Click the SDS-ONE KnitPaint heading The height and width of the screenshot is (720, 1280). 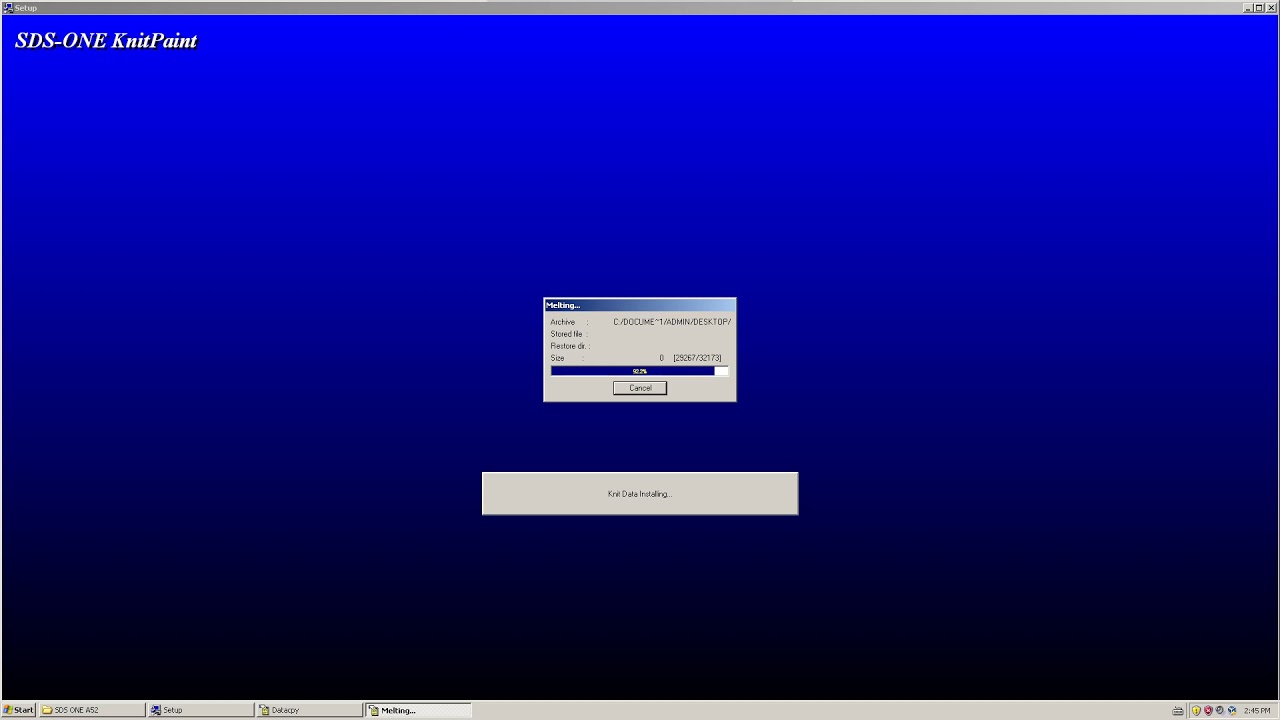coord(106,41)
